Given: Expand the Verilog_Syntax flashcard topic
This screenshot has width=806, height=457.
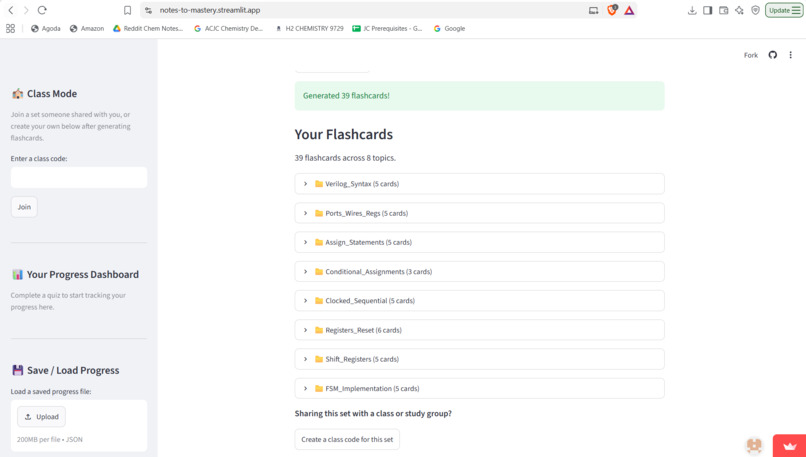Looking at the screenshot, I should pyautogui.click(x=479, y=184).
